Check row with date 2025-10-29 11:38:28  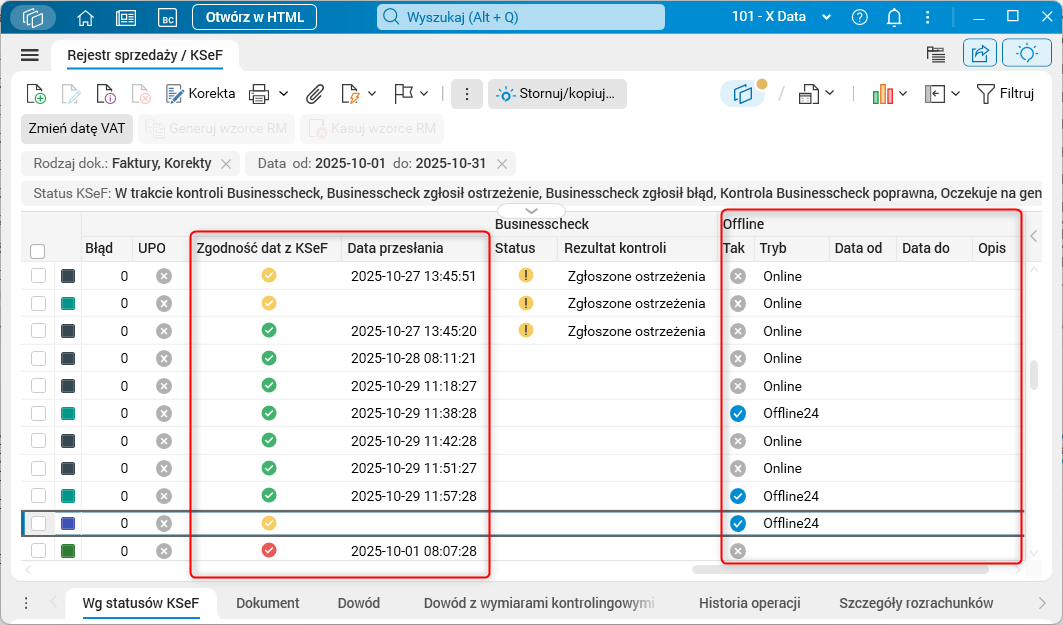click(x=38, y=414)
